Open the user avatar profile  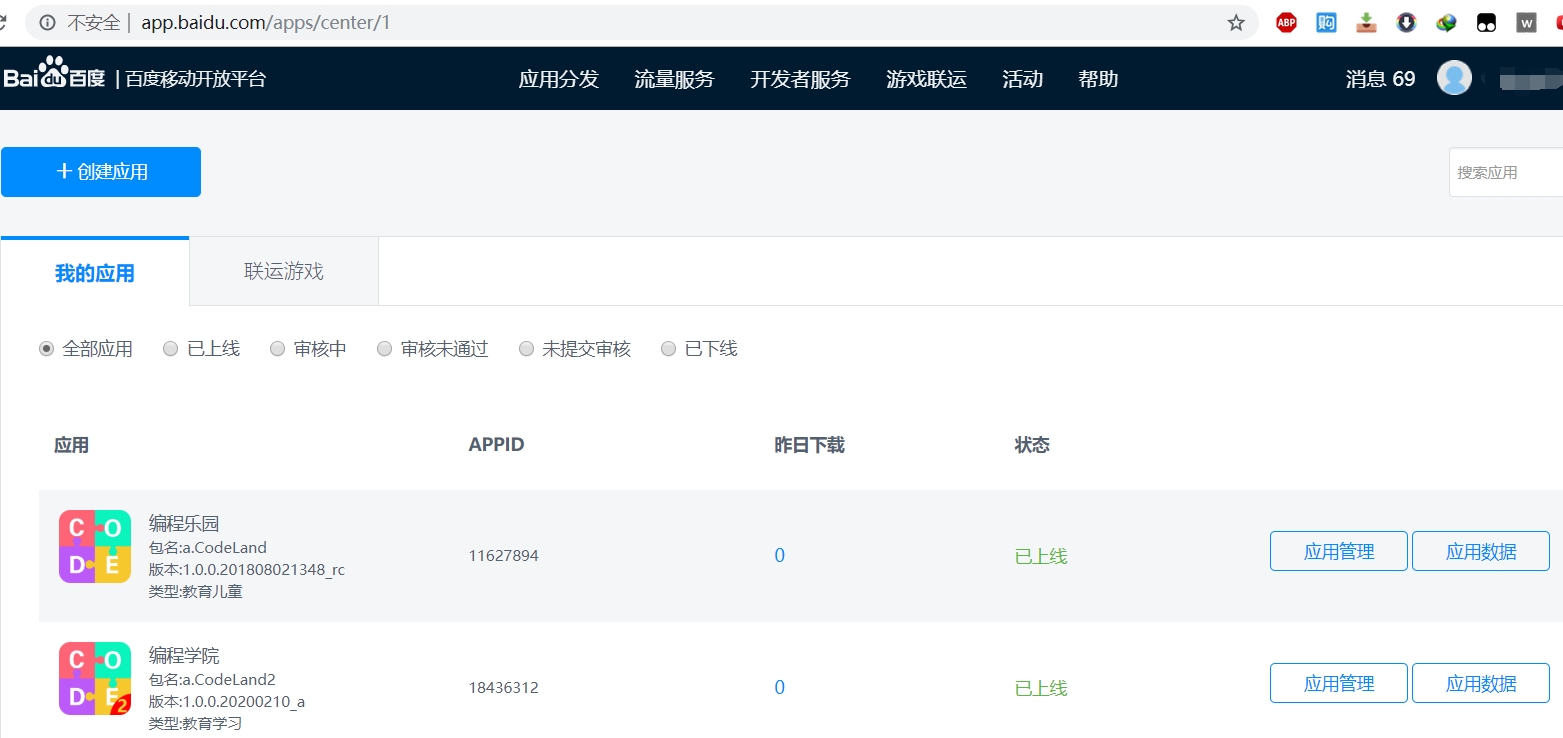(x=1454, y=78)
